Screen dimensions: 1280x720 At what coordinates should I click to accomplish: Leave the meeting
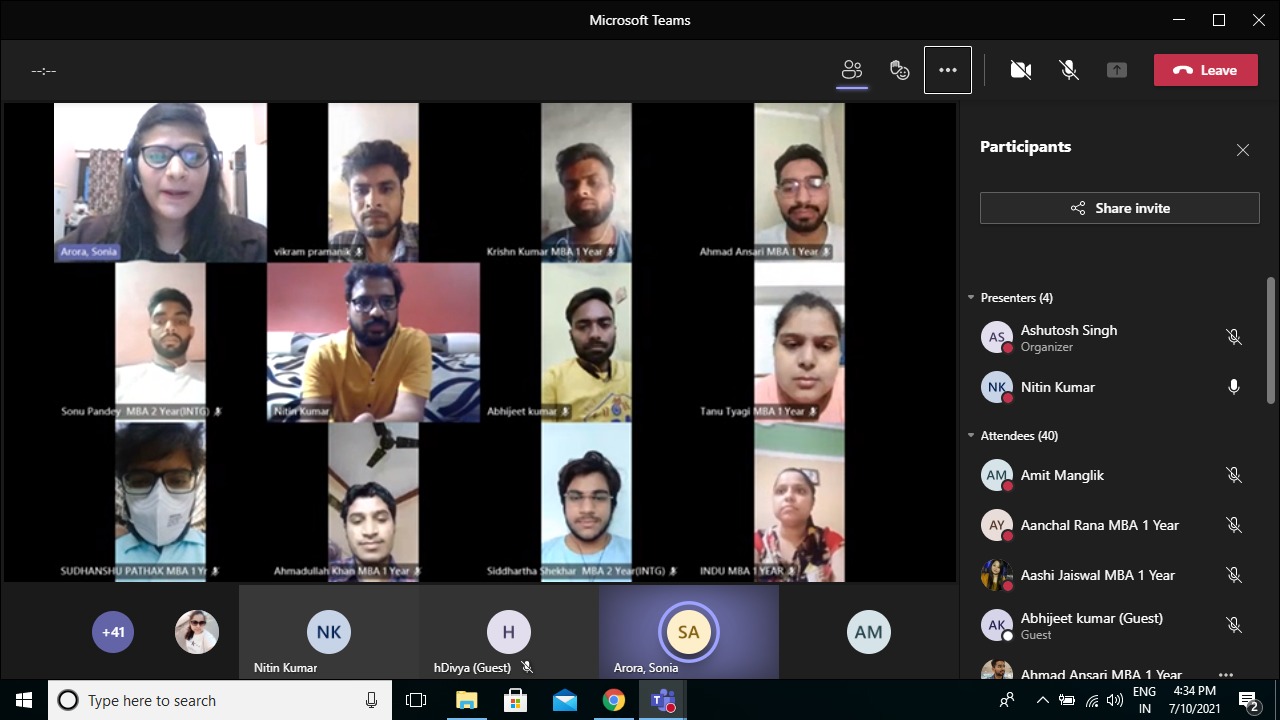pos(1205,70)
